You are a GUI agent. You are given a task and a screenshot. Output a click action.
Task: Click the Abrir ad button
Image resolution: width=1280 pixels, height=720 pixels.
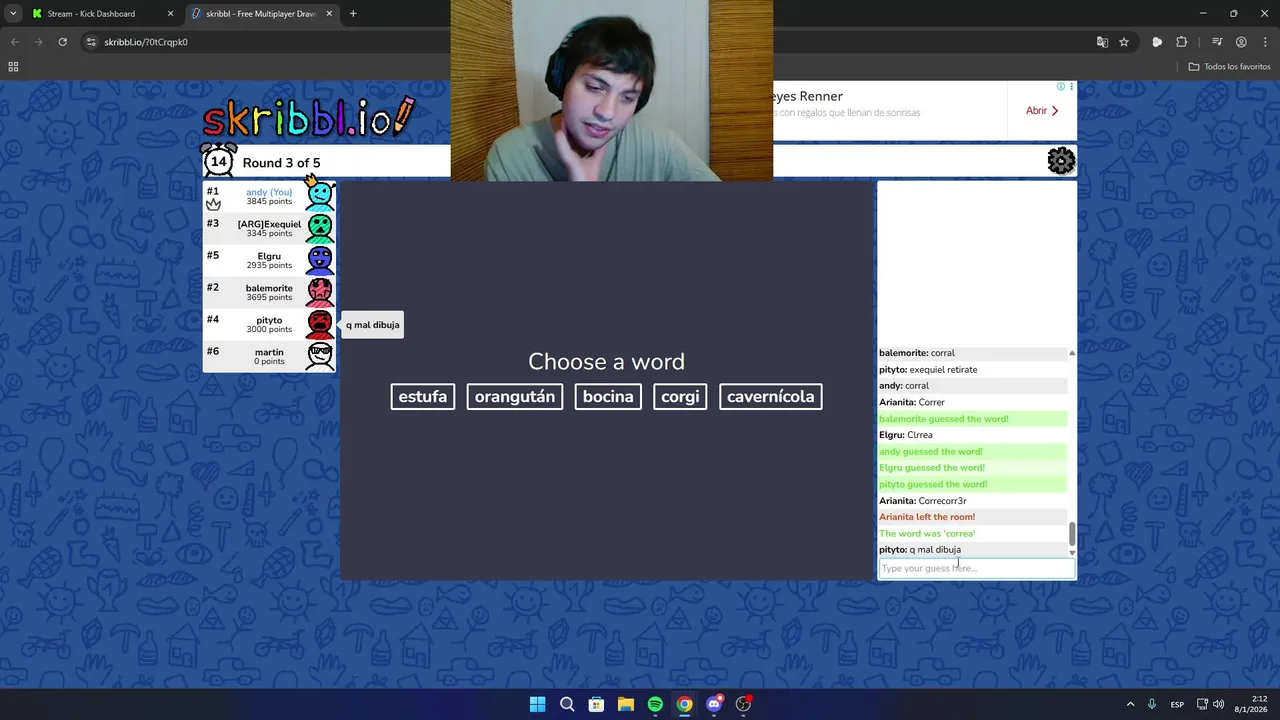(x=1042, y=111)
